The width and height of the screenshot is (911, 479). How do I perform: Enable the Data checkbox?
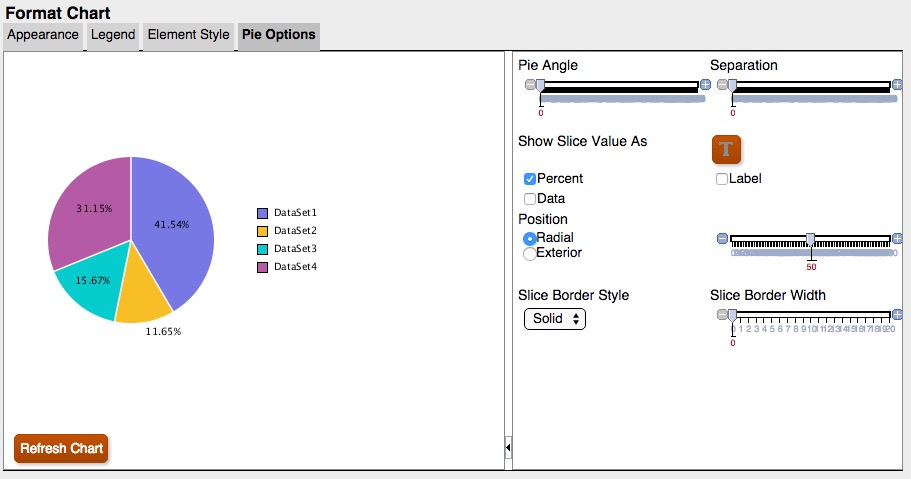click(x=530, y=199)
